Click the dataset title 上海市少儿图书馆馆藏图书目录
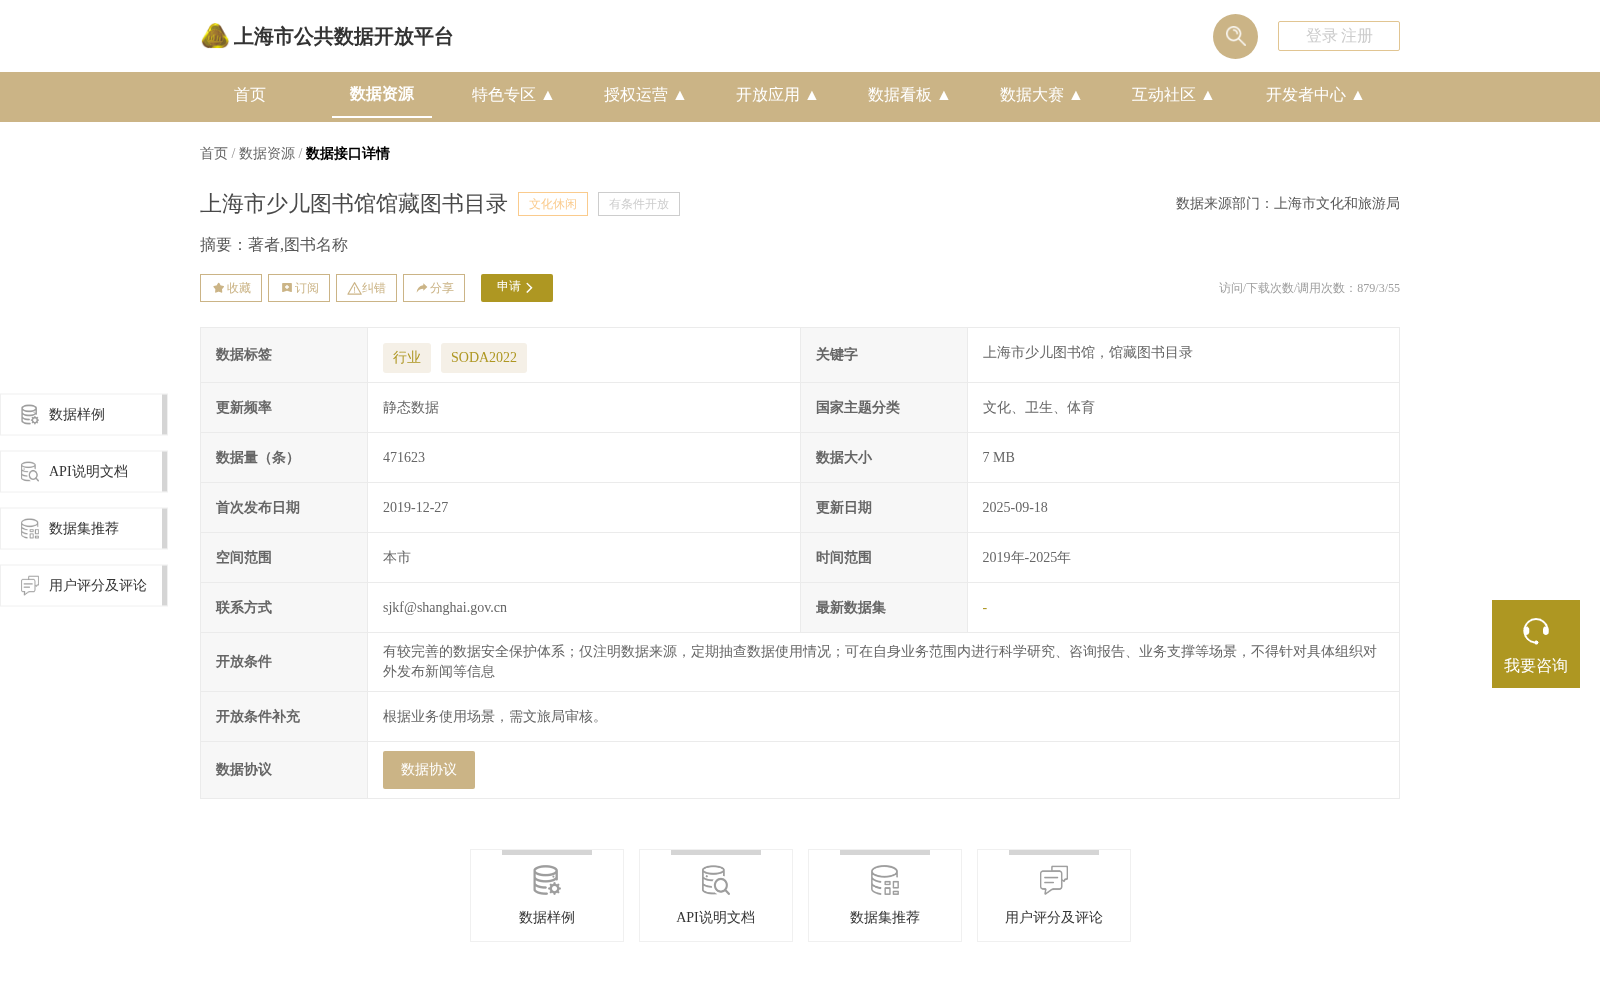The width and height of the screenshot is (1600, 1000). 354,204
